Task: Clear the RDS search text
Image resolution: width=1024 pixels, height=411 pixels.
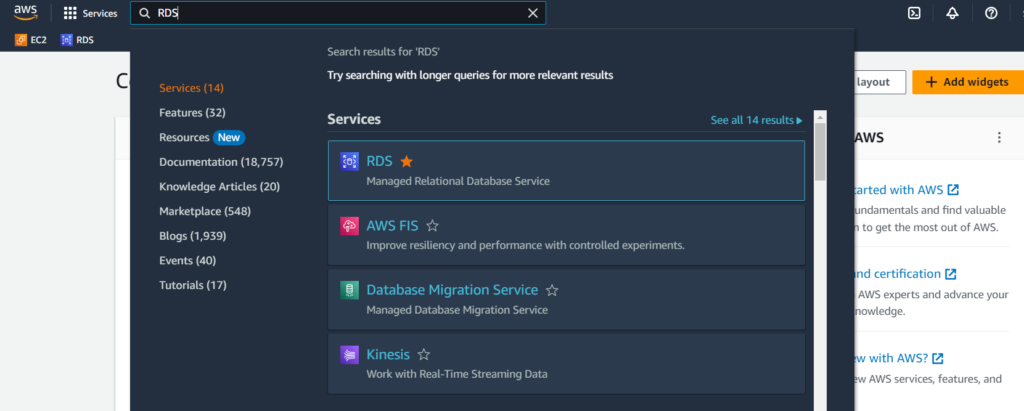Action: (x=533, y=13)
